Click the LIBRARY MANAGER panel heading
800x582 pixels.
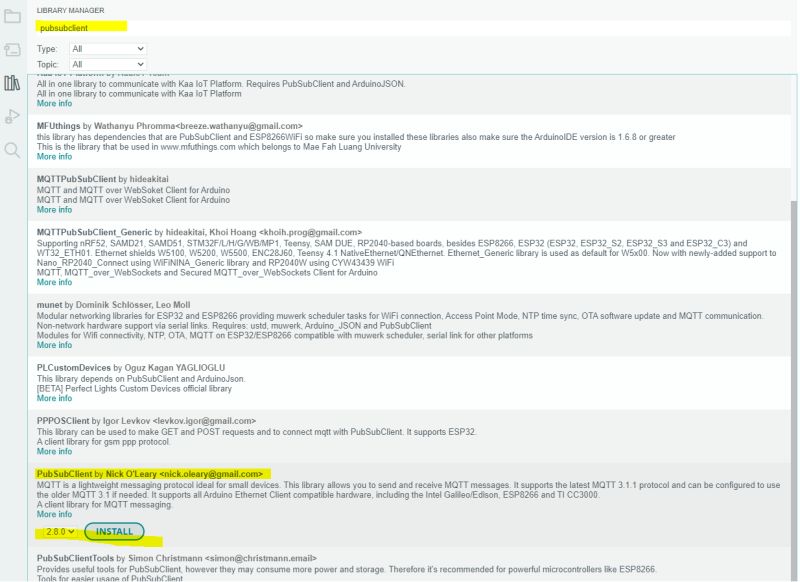click(x=70, y=10)
